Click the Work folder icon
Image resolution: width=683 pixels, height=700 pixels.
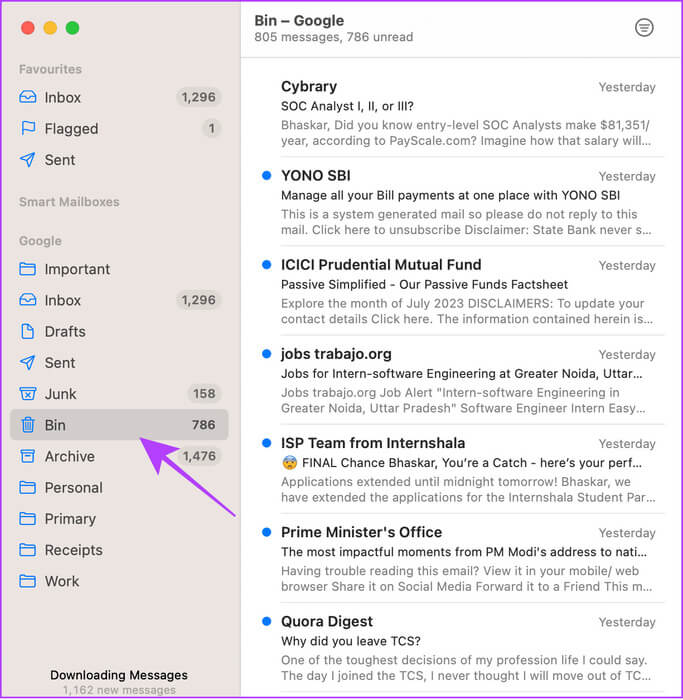pos(28,581)
